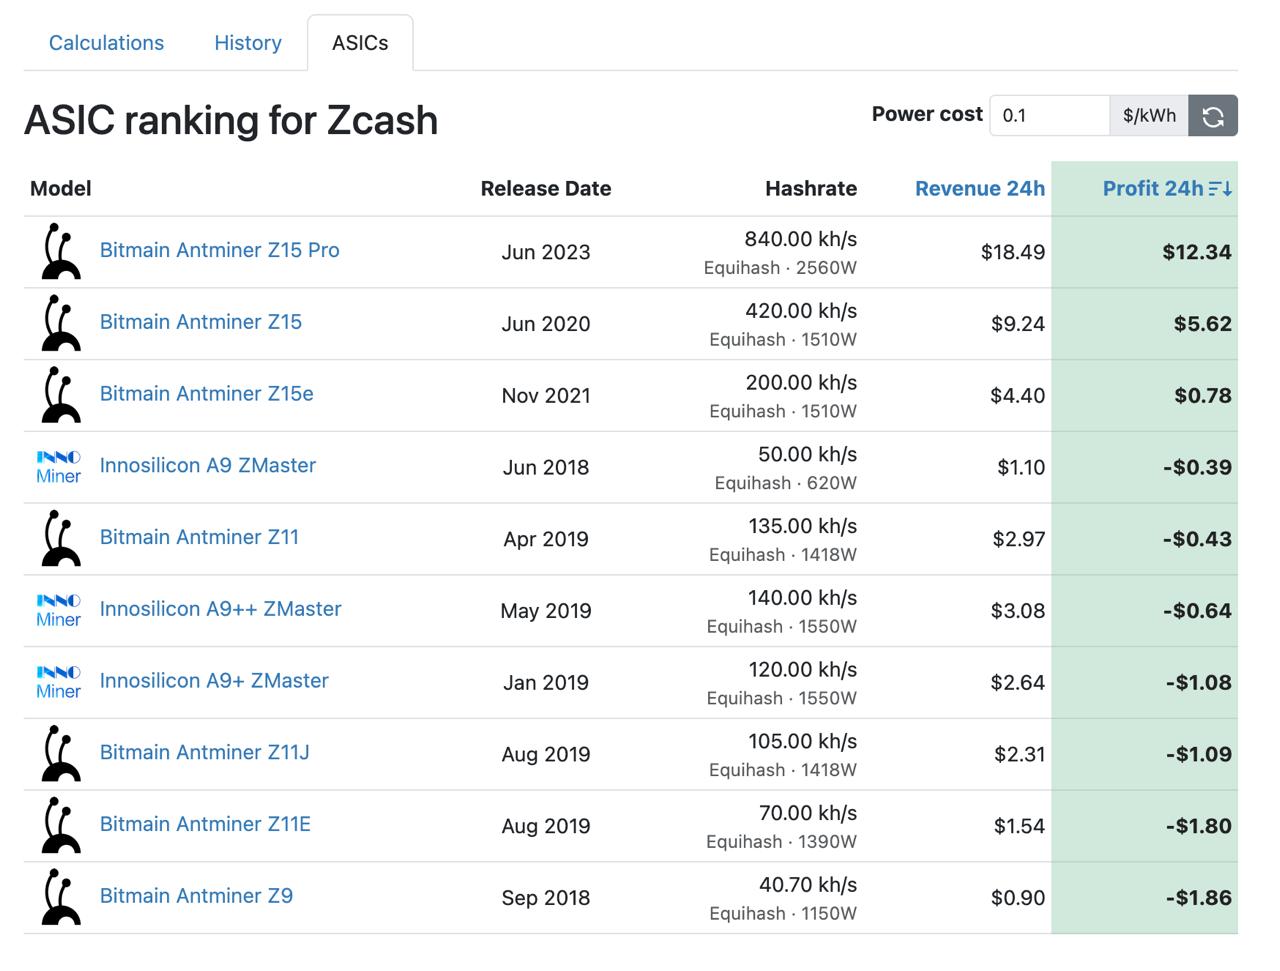Switch to the History tab
The image size is (1280, 971).
(x=247, y=43)
